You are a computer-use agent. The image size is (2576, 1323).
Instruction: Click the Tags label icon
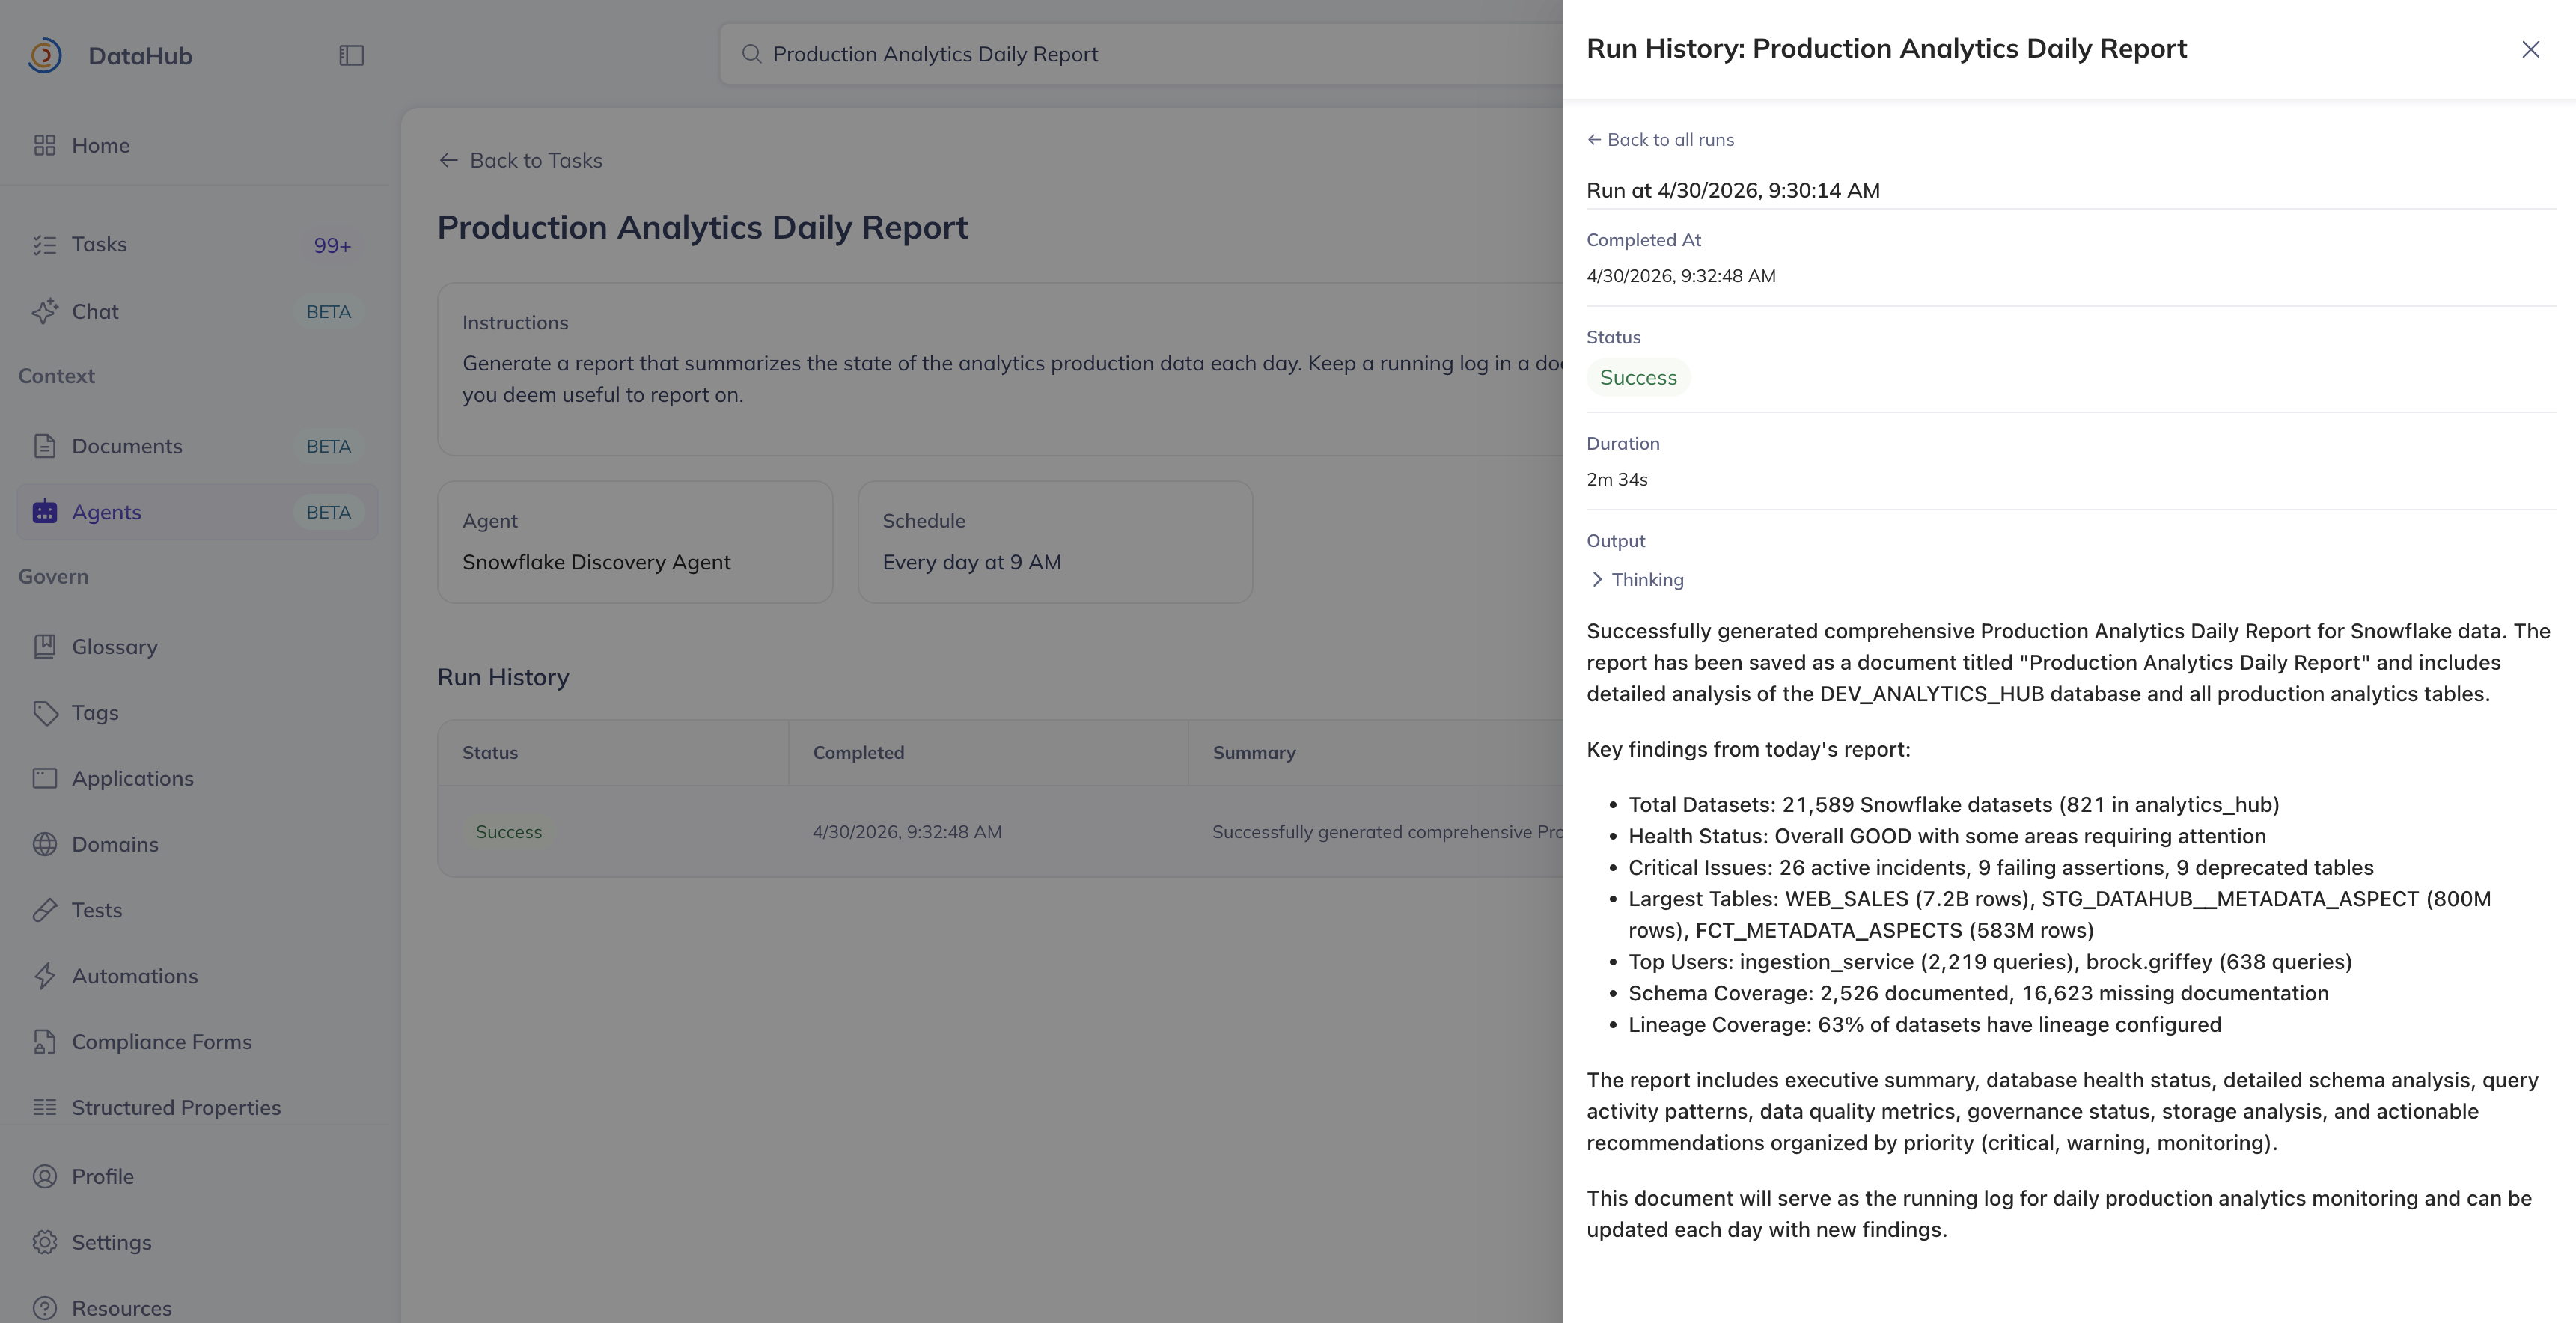45,713
